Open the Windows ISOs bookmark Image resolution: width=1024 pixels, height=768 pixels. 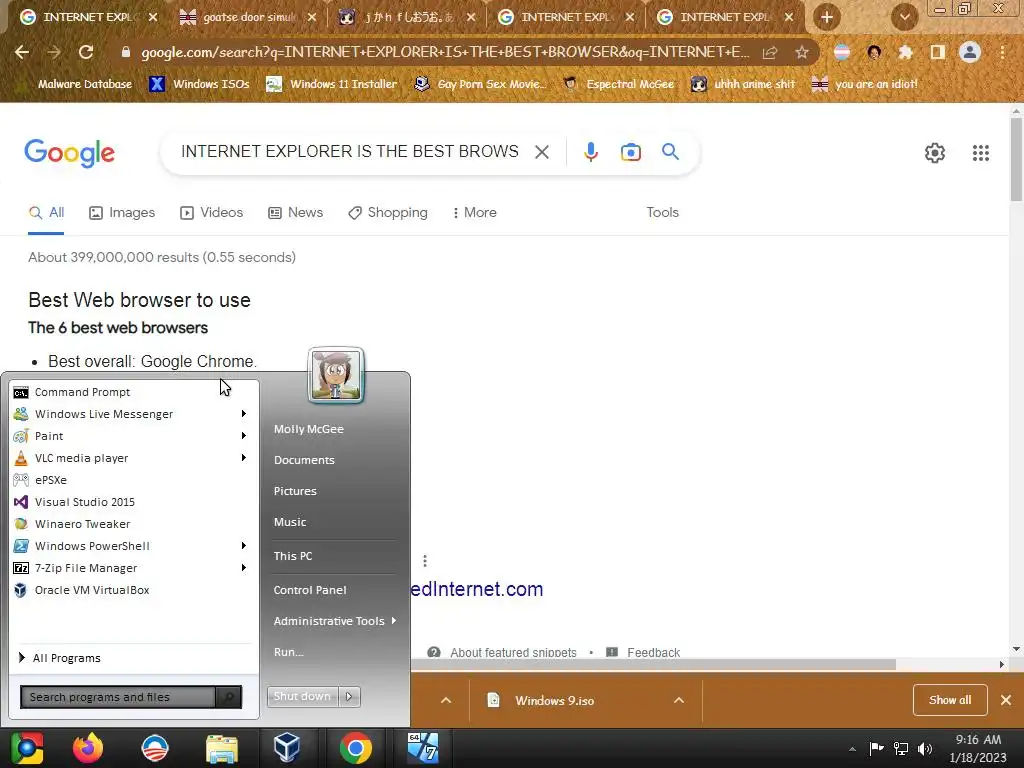pyautogui.click(x=200, y=84)
